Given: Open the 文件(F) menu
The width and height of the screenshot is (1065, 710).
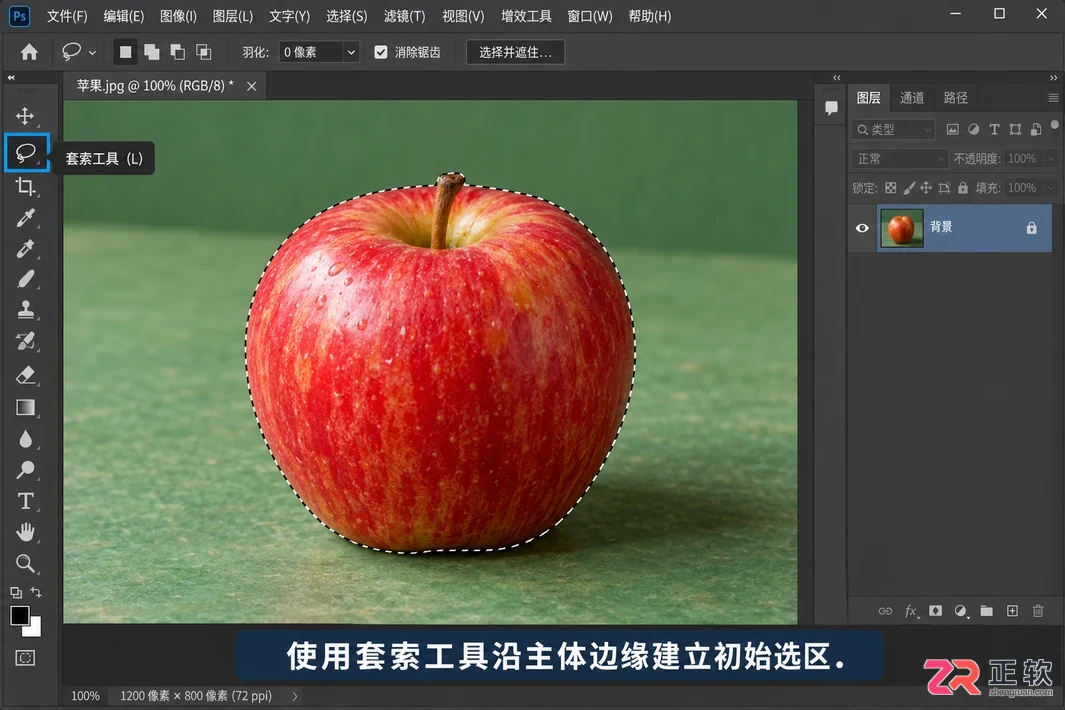Looking at the screenshot, I should (67, 16).
